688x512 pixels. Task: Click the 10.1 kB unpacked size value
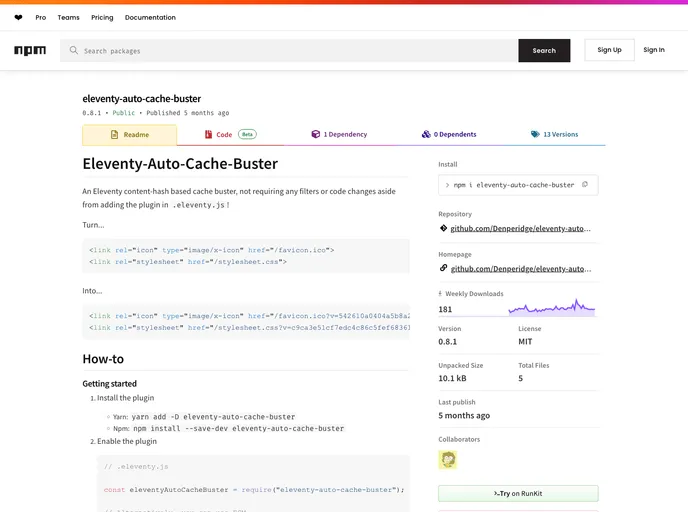452,378
